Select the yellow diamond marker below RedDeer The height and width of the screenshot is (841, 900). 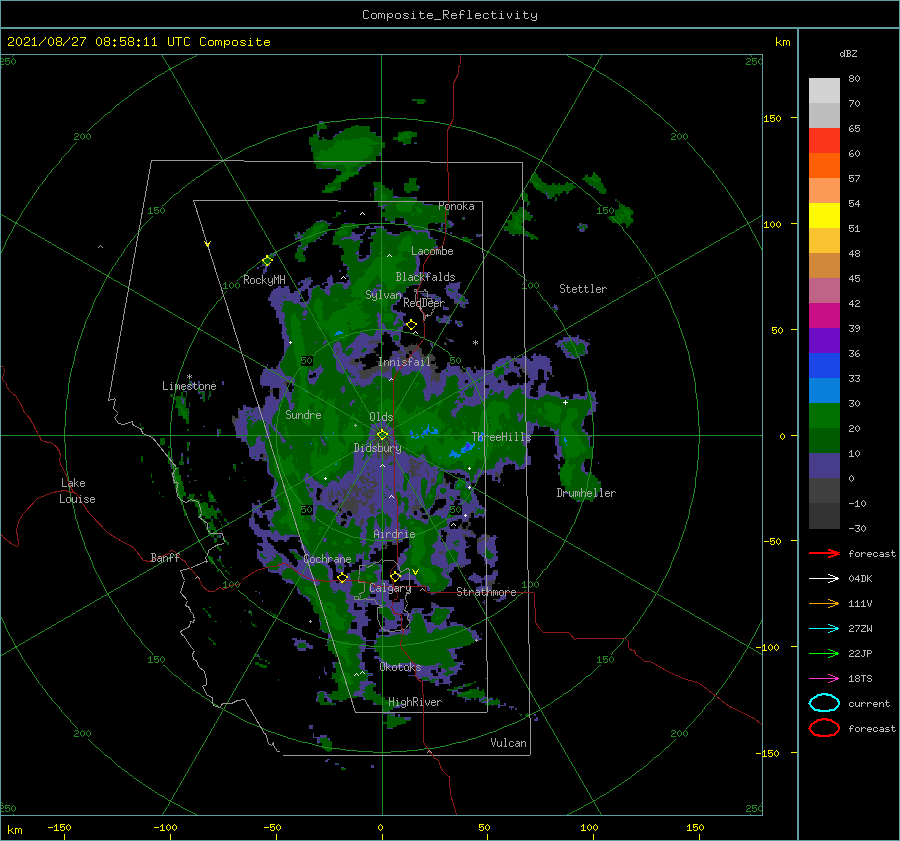(411, 325)
